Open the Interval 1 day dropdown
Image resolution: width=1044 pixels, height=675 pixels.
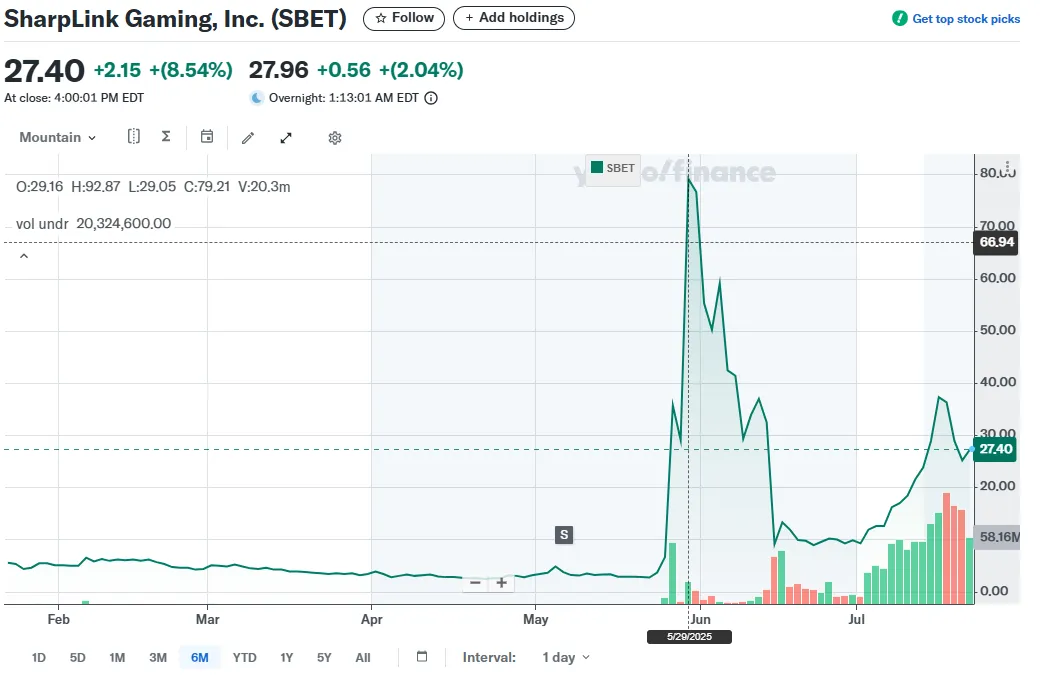coord(565,657)
